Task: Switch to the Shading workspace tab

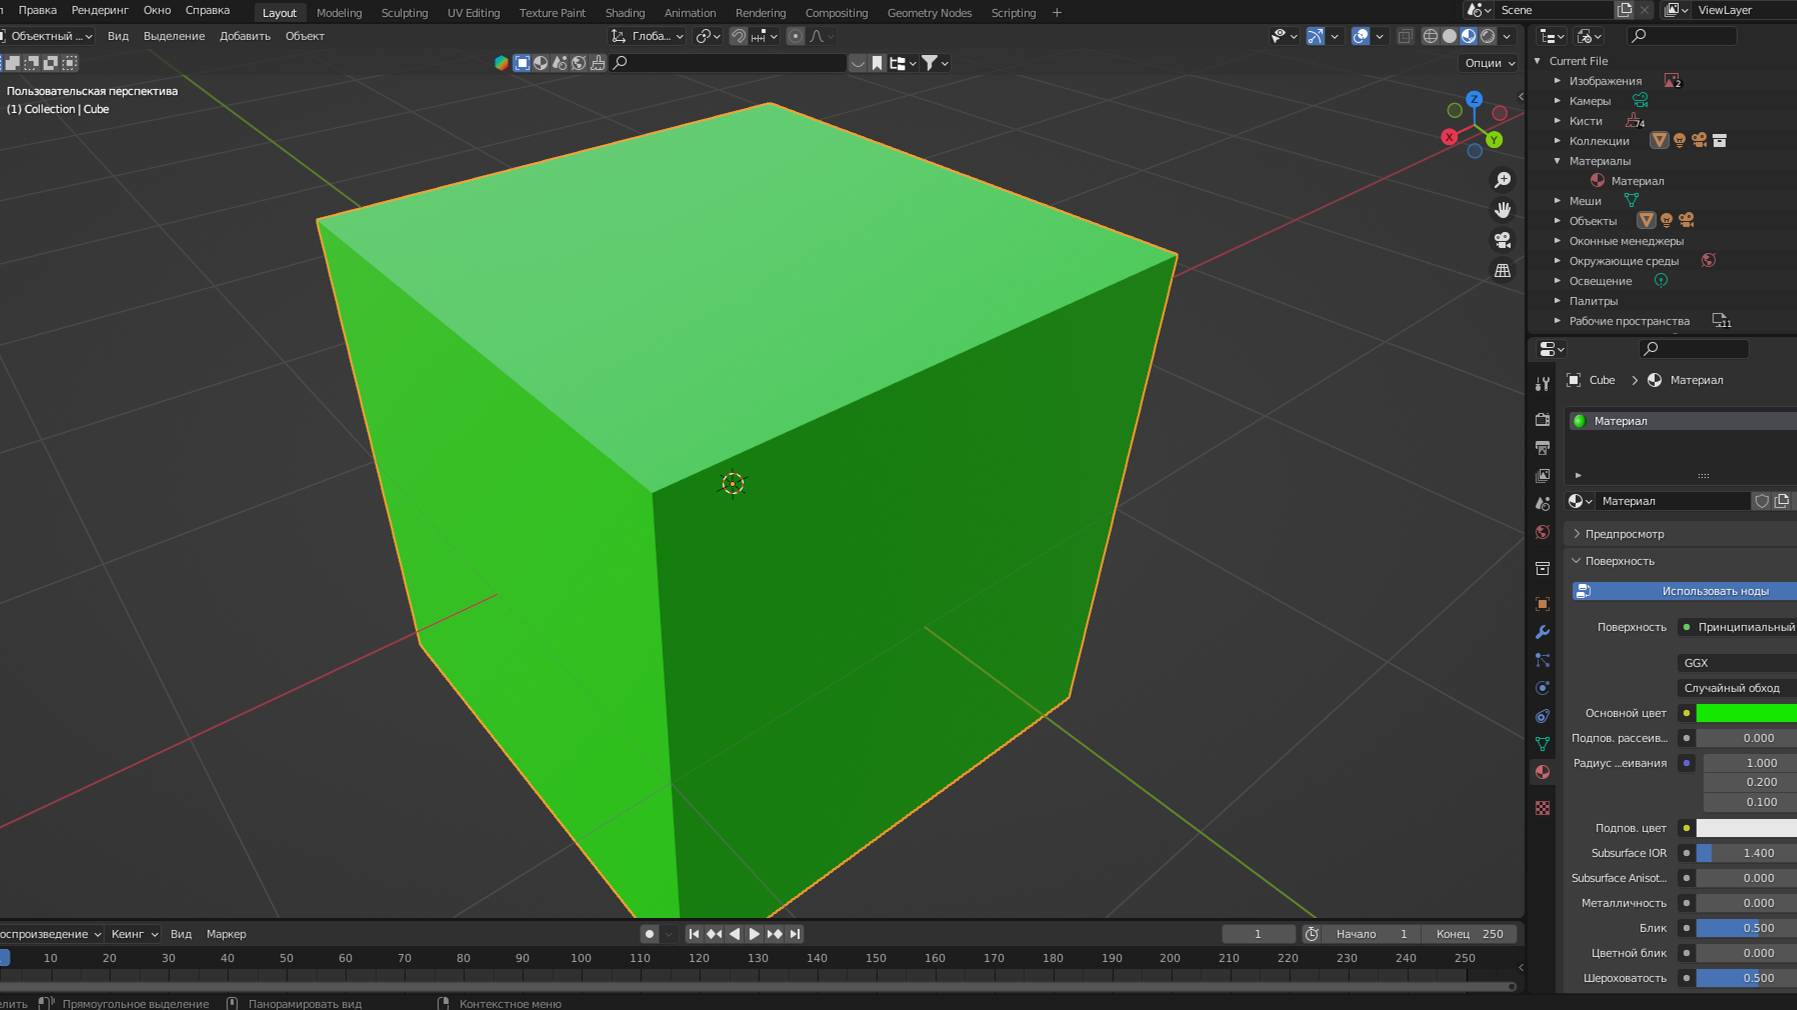Action: click(x=625, y=13)
